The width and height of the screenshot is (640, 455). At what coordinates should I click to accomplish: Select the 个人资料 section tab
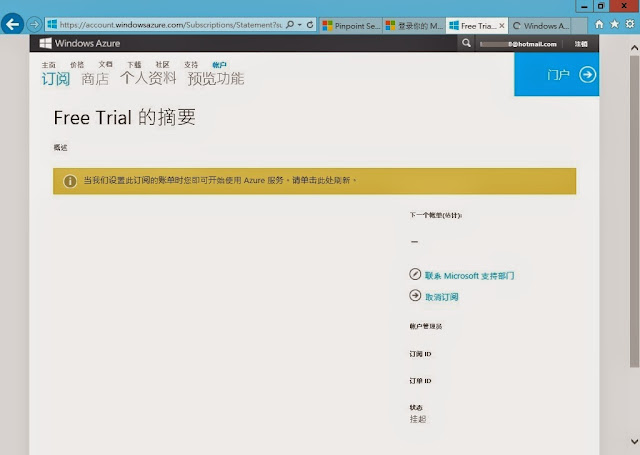point(148,78)
